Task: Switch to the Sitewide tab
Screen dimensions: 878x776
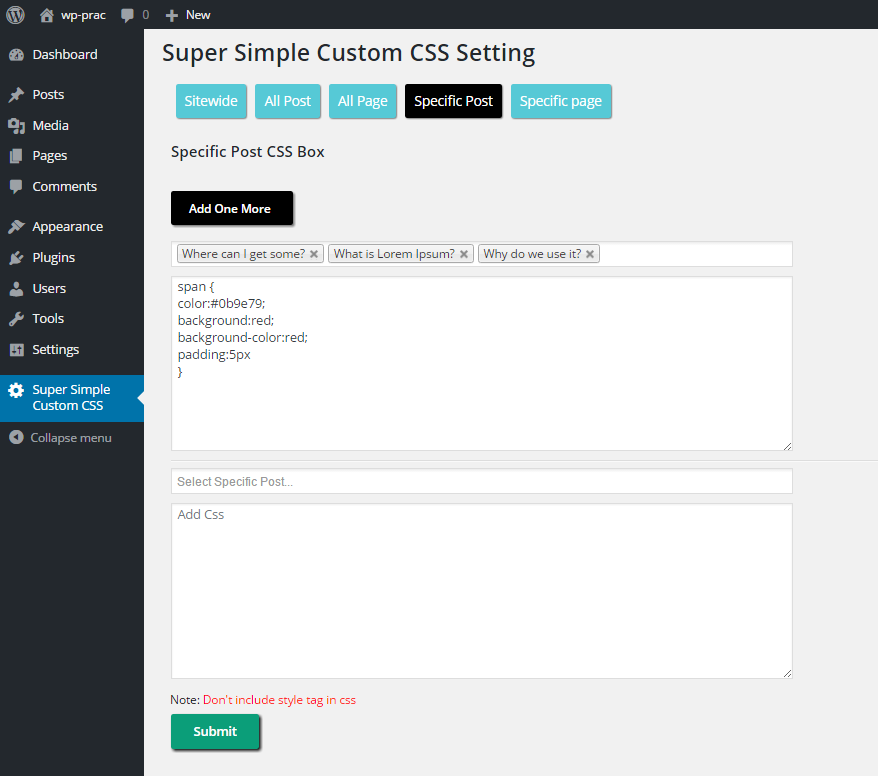Action: [211, 101]
